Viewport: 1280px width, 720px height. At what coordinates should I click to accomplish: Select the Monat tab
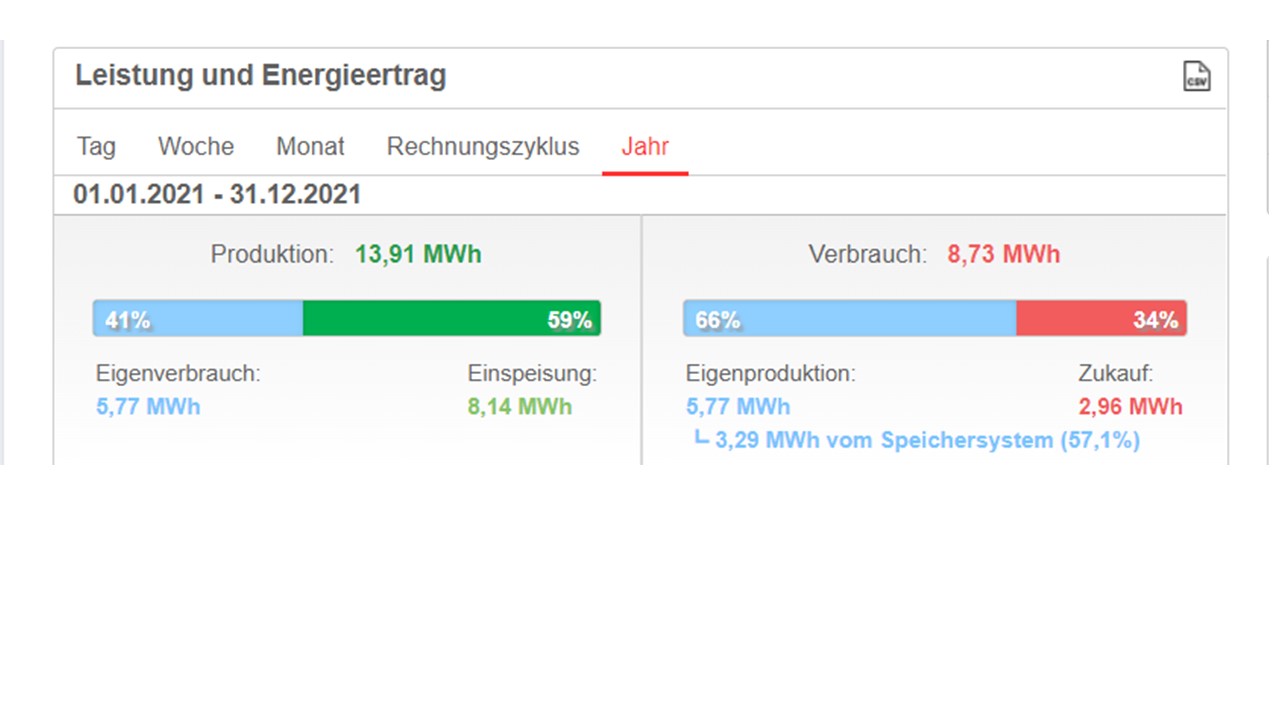[x=310, y=146]
